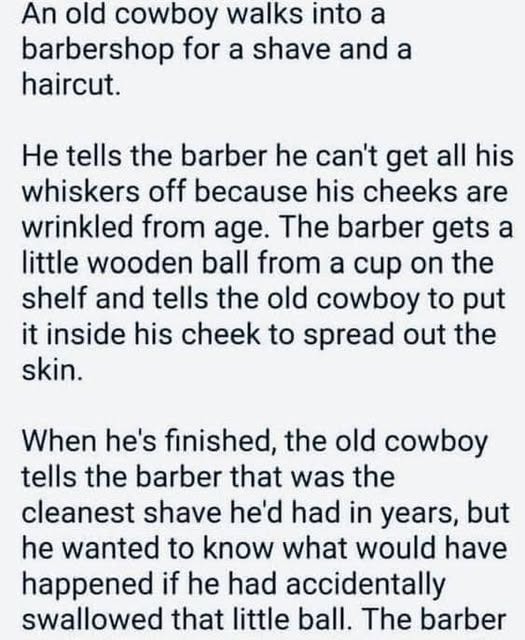Select the word "swallowed" in the last line
Image resolution: width=525 pixels, height=640 pixels.
92,619
